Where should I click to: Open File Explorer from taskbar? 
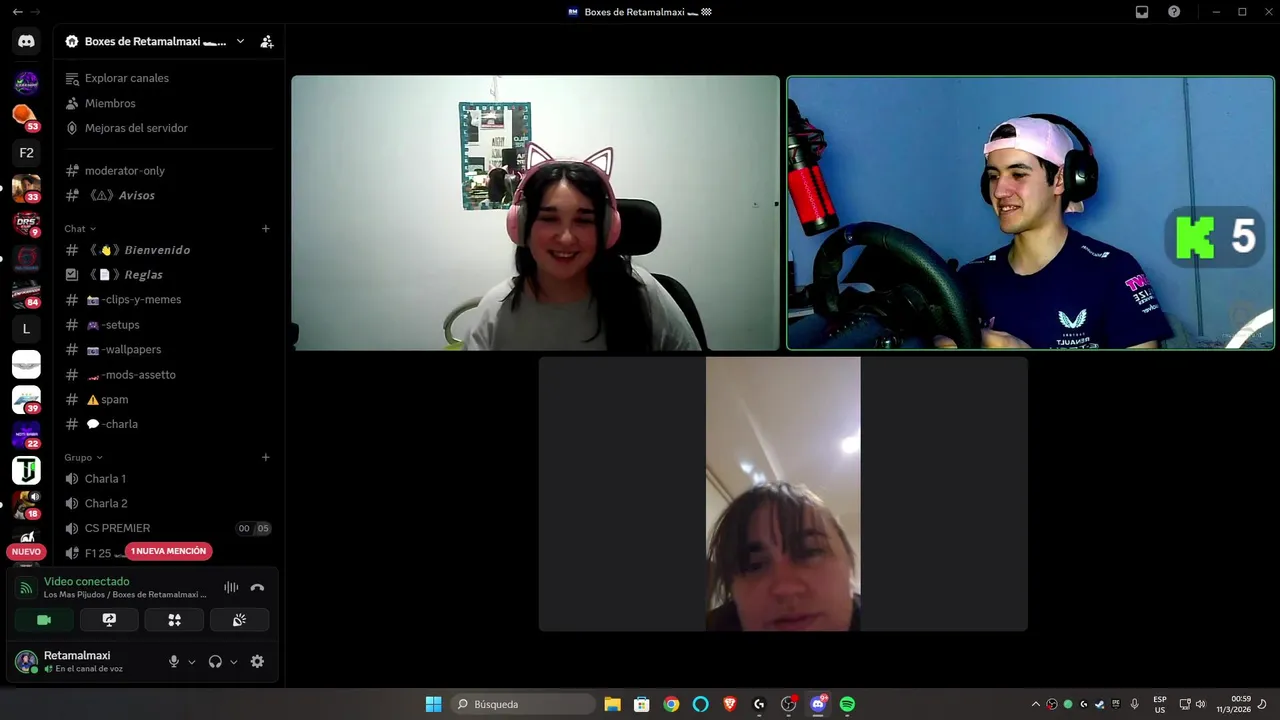[x=612, y=704]
